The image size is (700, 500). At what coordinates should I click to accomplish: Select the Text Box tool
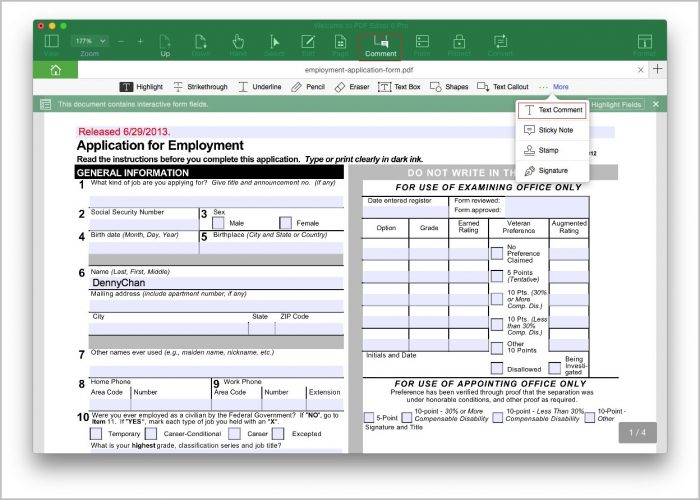pyautogui.click(x=399, y=87)
